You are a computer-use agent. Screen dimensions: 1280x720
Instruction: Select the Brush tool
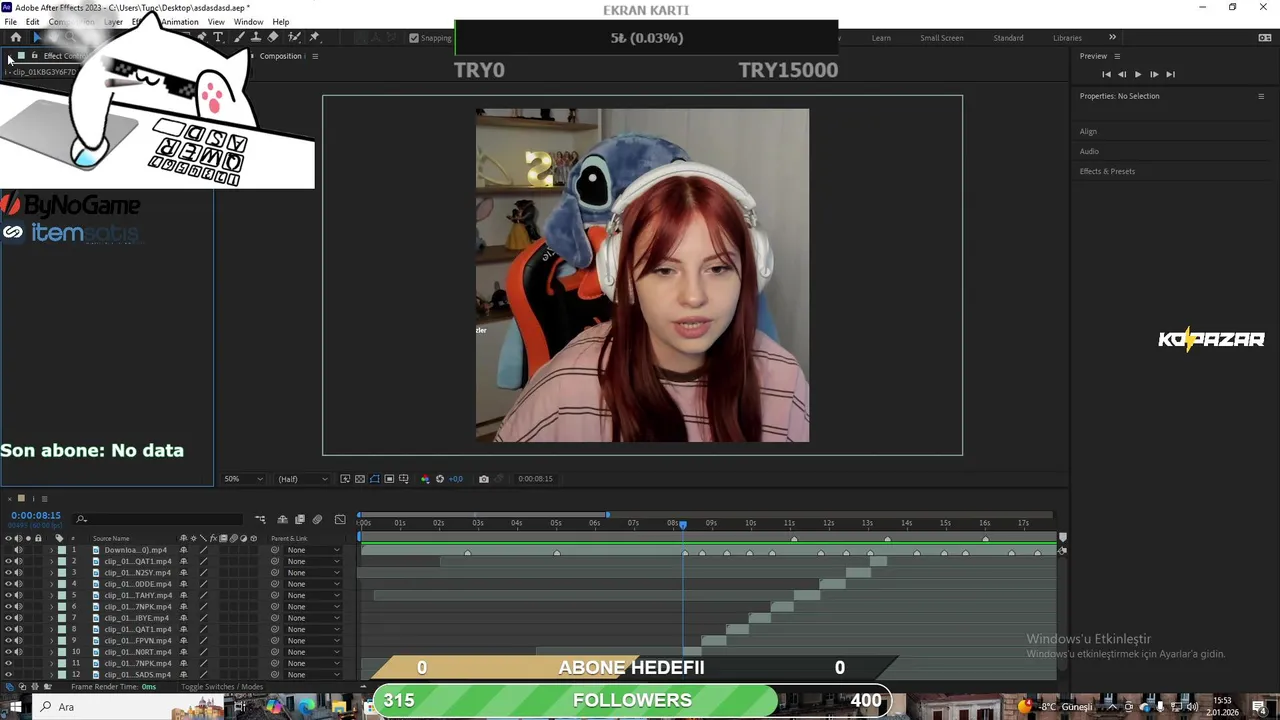tap(239, 37)
